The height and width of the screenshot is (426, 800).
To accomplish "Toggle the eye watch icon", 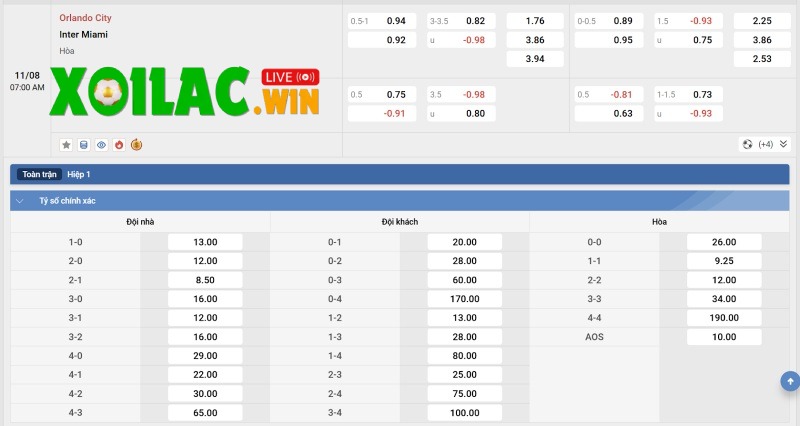I will pos(101,144).
